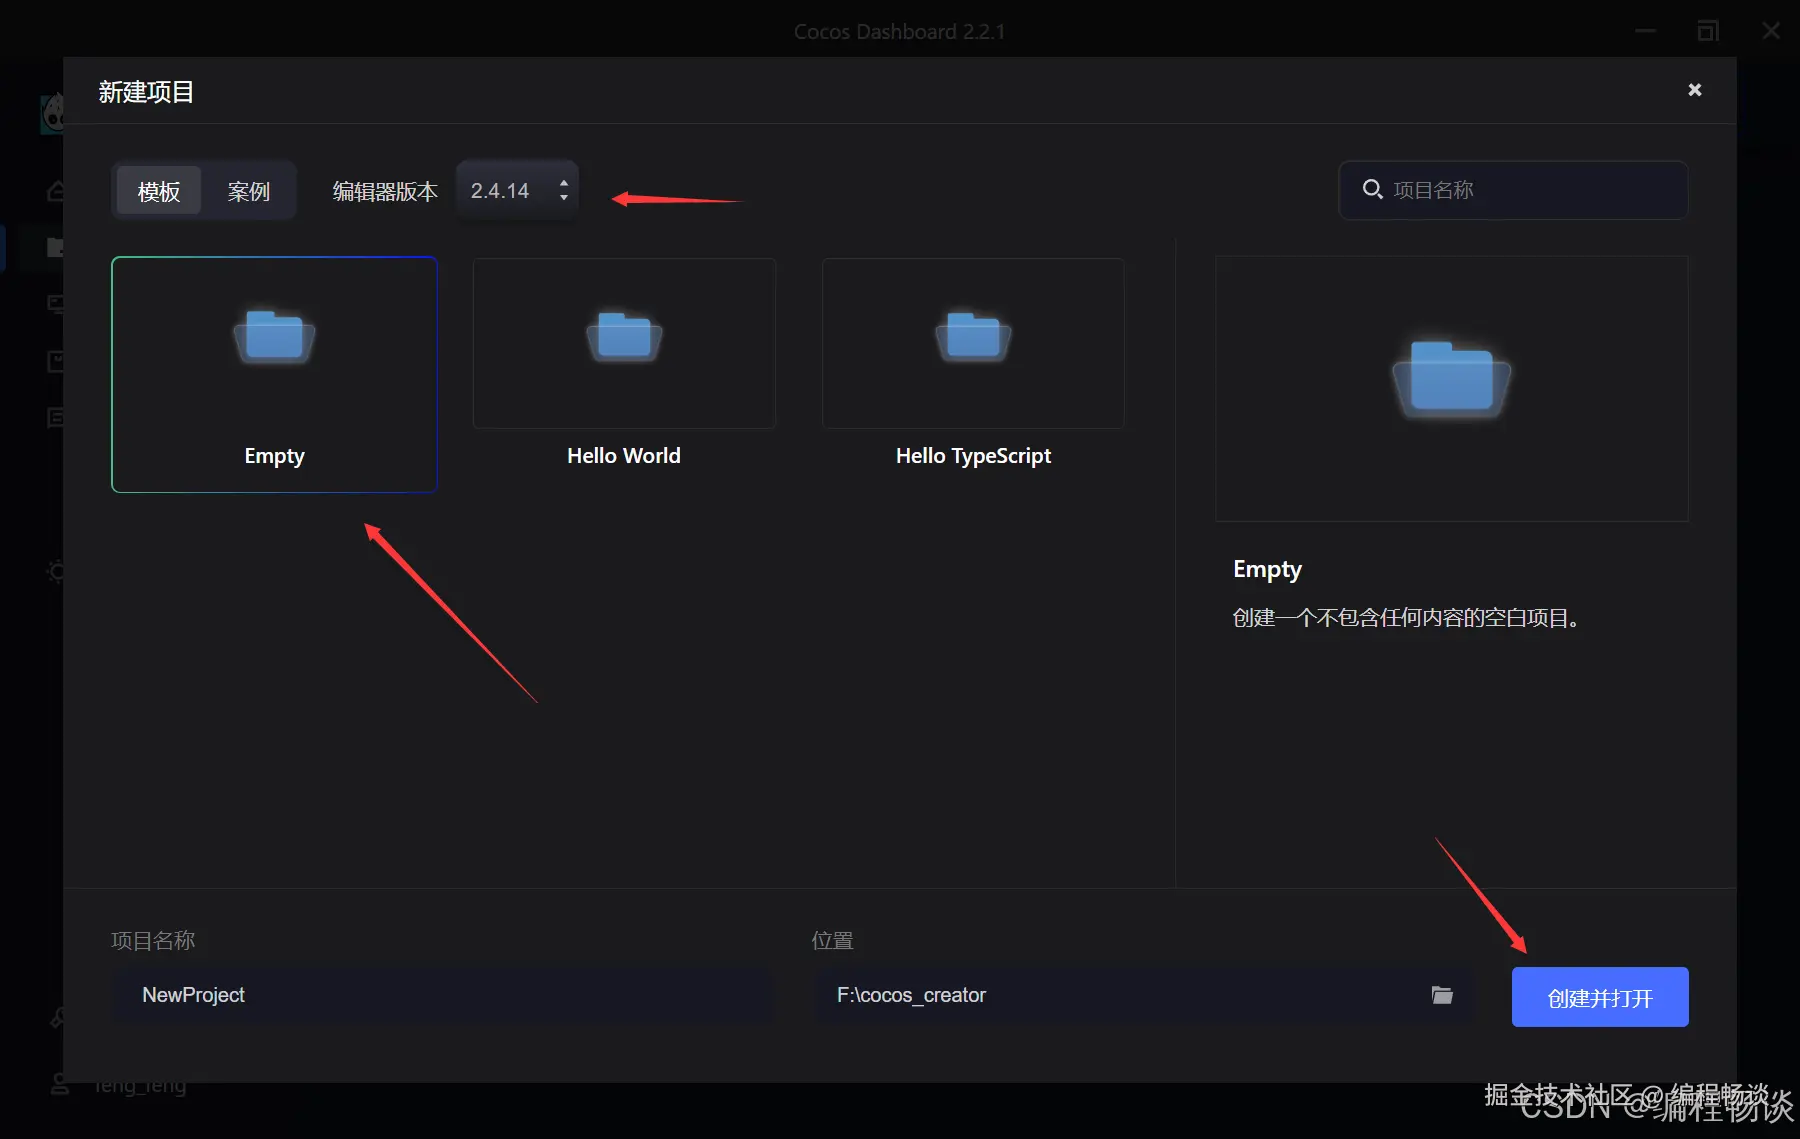This screenshot has width=1800, height=1139.
Task: Switch to the 案例 tab
Action: tap(248, 191)
